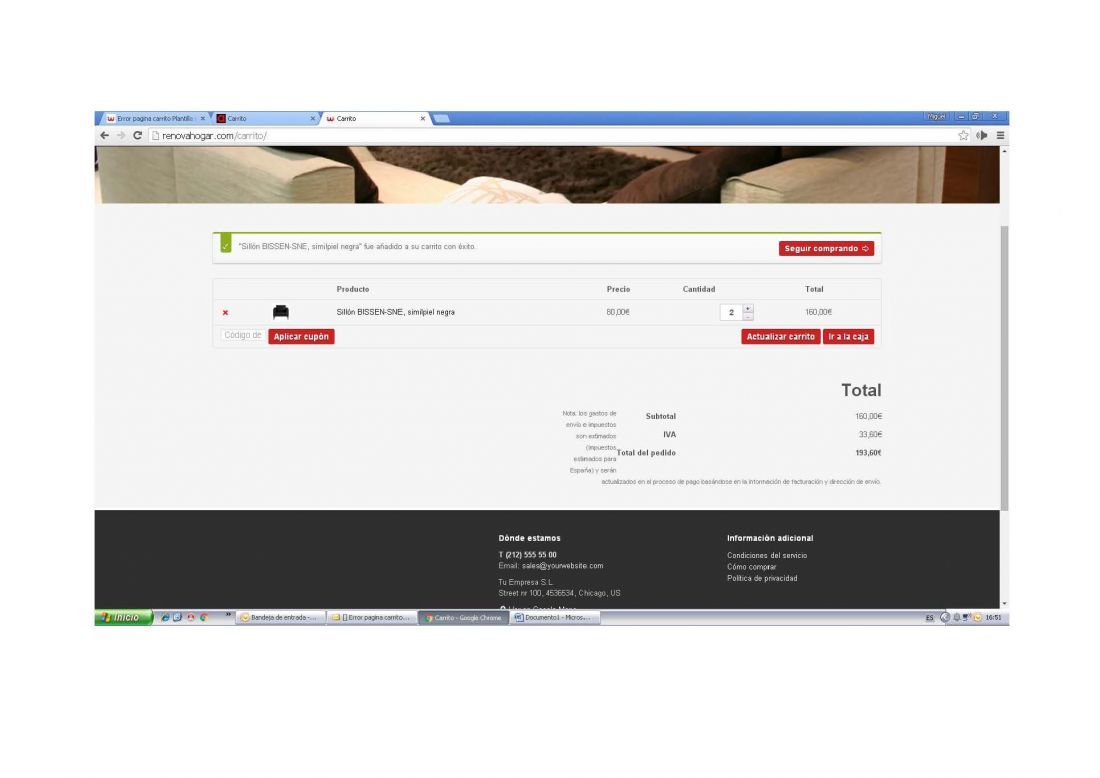Screen dimensions: 1100x778
Task: Remove Sillón BISSEN-SNE with the red X
Action: coord(225,313)
